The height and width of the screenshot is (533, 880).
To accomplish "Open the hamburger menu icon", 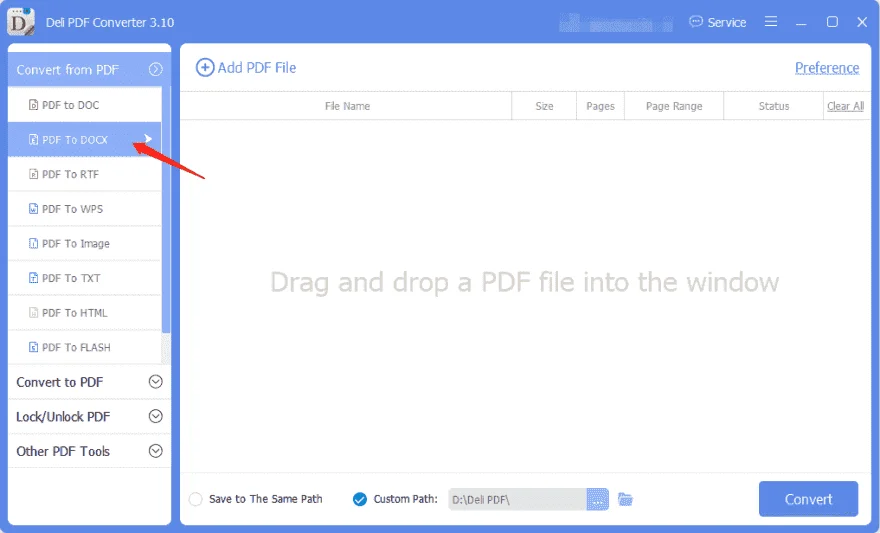I will pos(771,21).
